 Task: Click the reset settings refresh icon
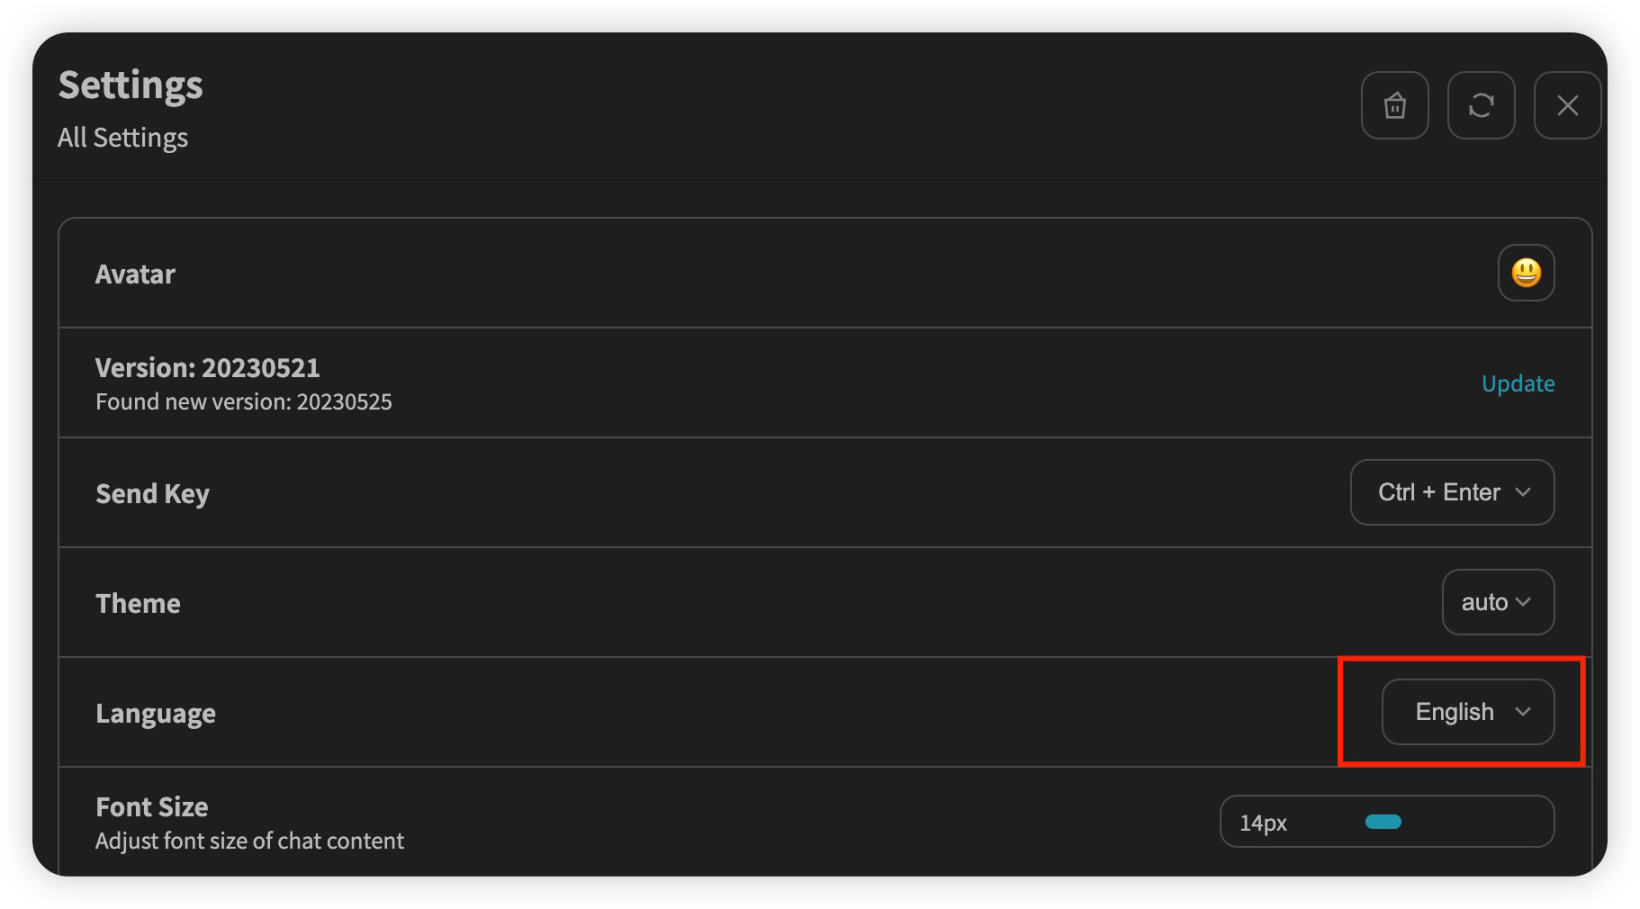1481,106
